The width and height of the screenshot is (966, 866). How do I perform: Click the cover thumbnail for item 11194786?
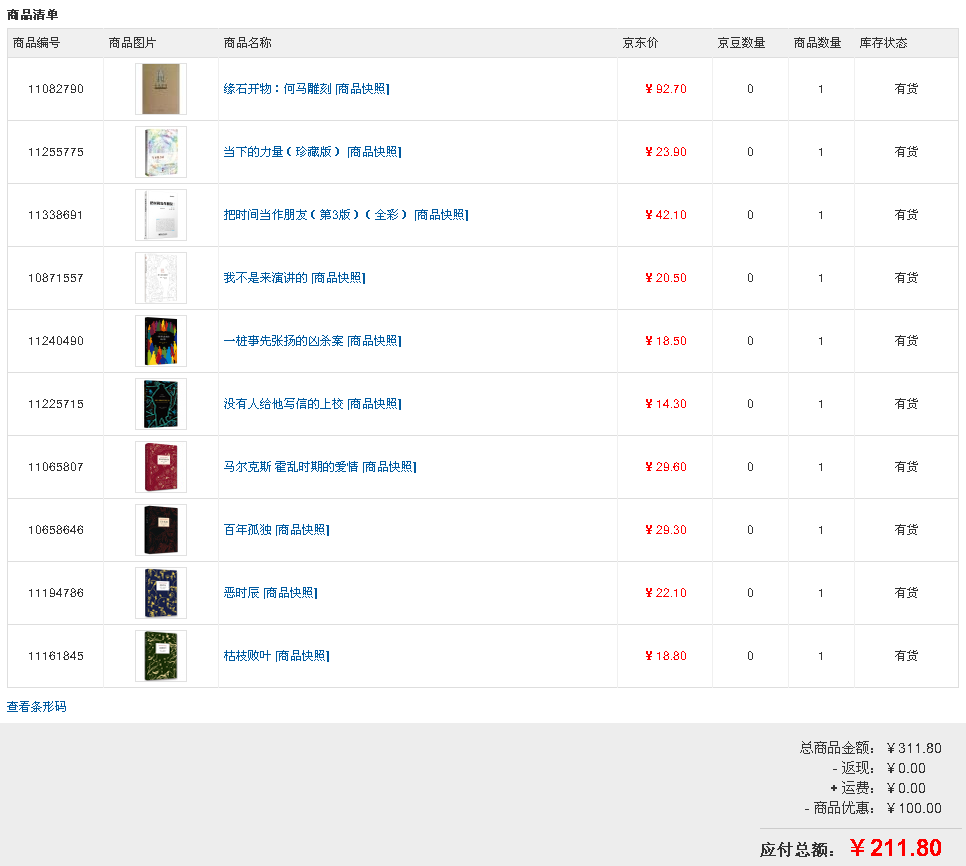click(161, 593)
